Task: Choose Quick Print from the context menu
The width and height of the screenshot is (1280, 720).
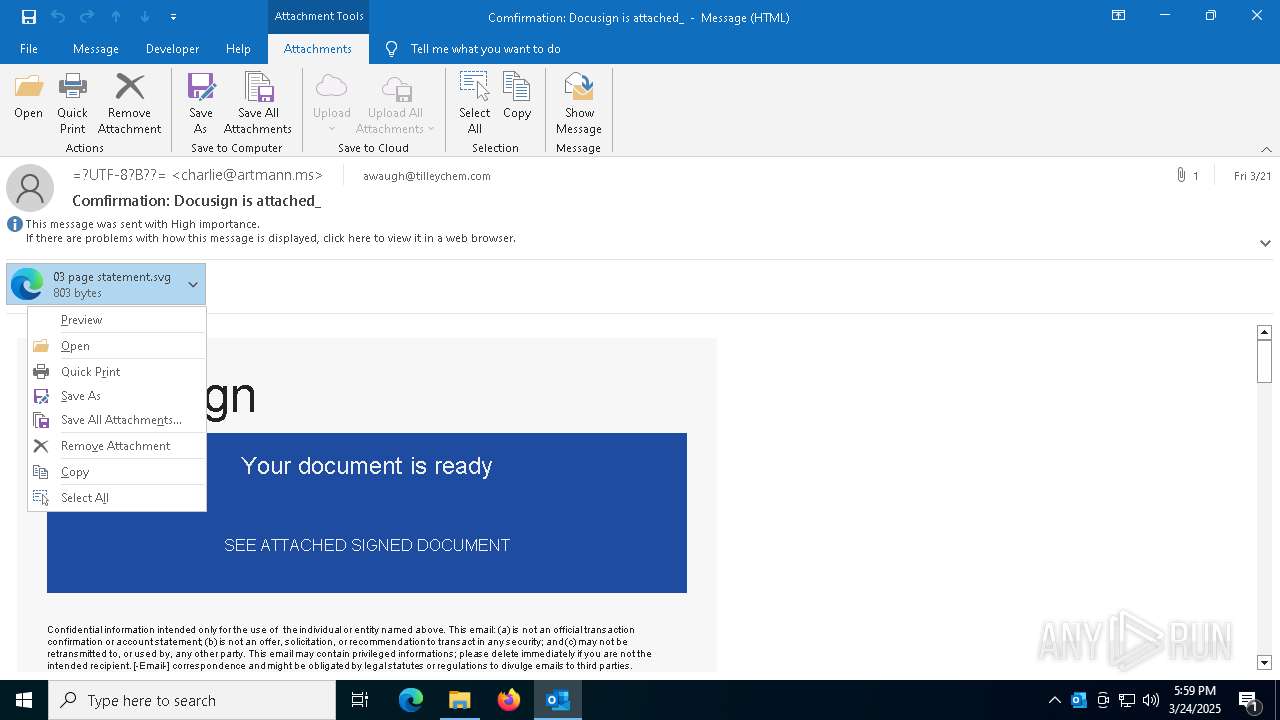Action: [117, 372]
